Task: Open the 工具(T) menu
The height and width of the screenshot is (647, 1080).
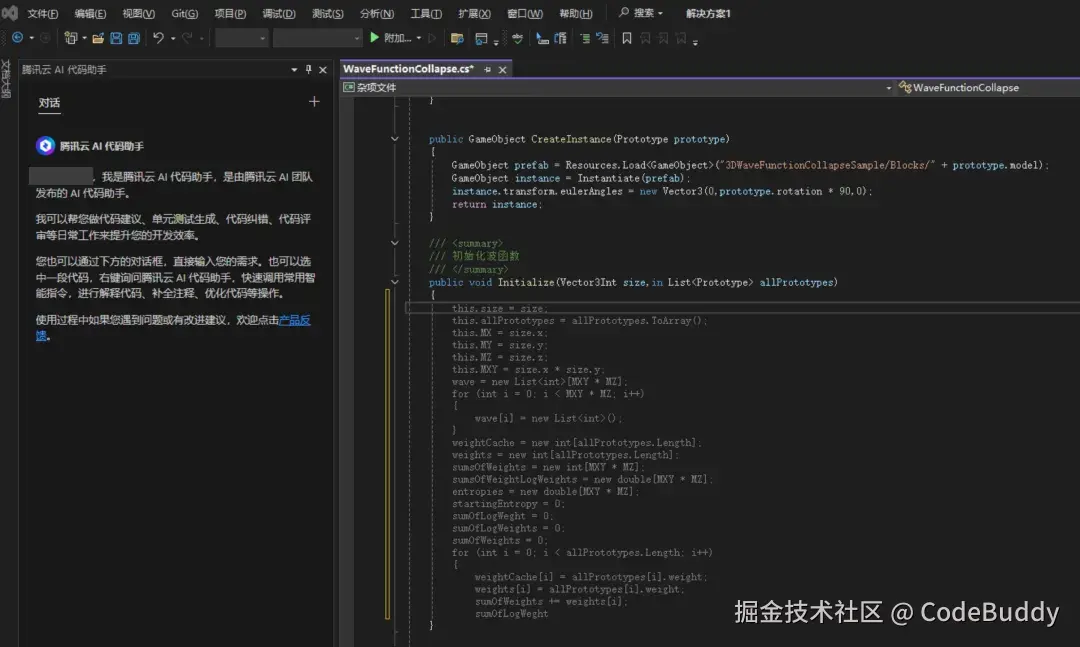Action: (426, 13)
